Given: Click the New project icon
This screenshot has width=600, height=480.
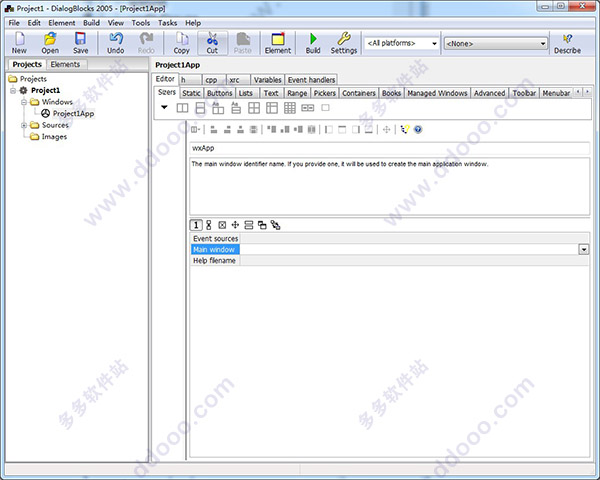Looking at the screenshot, I should 19,39.
